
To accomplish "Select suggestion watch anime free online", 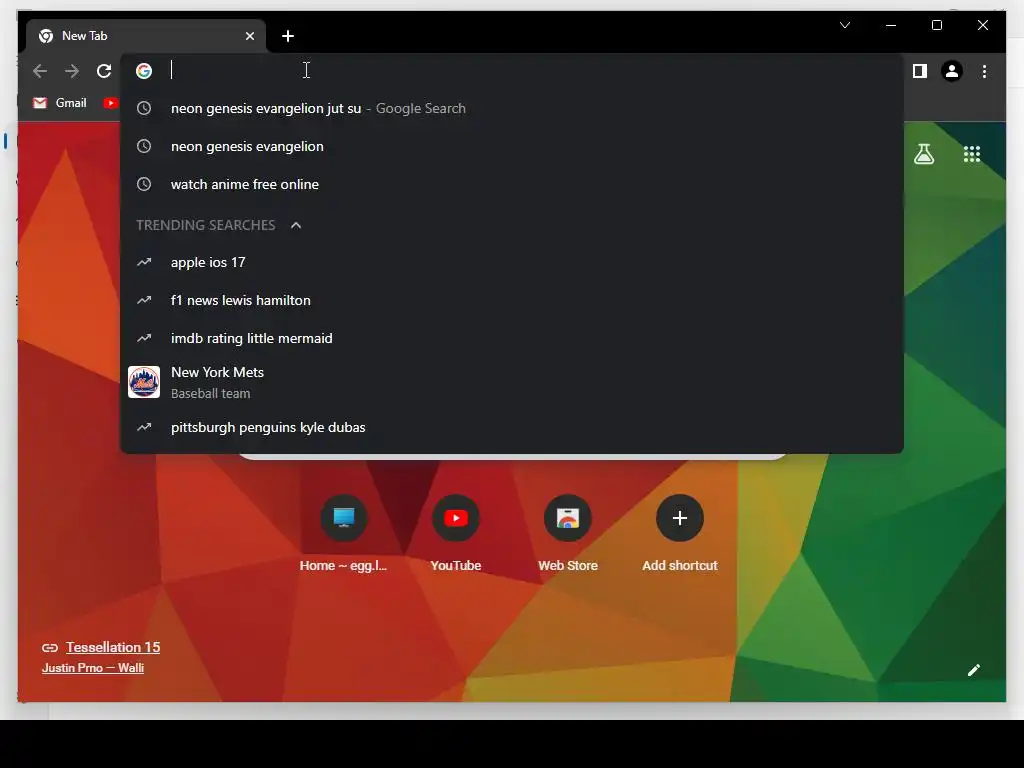I will point(512,184).
